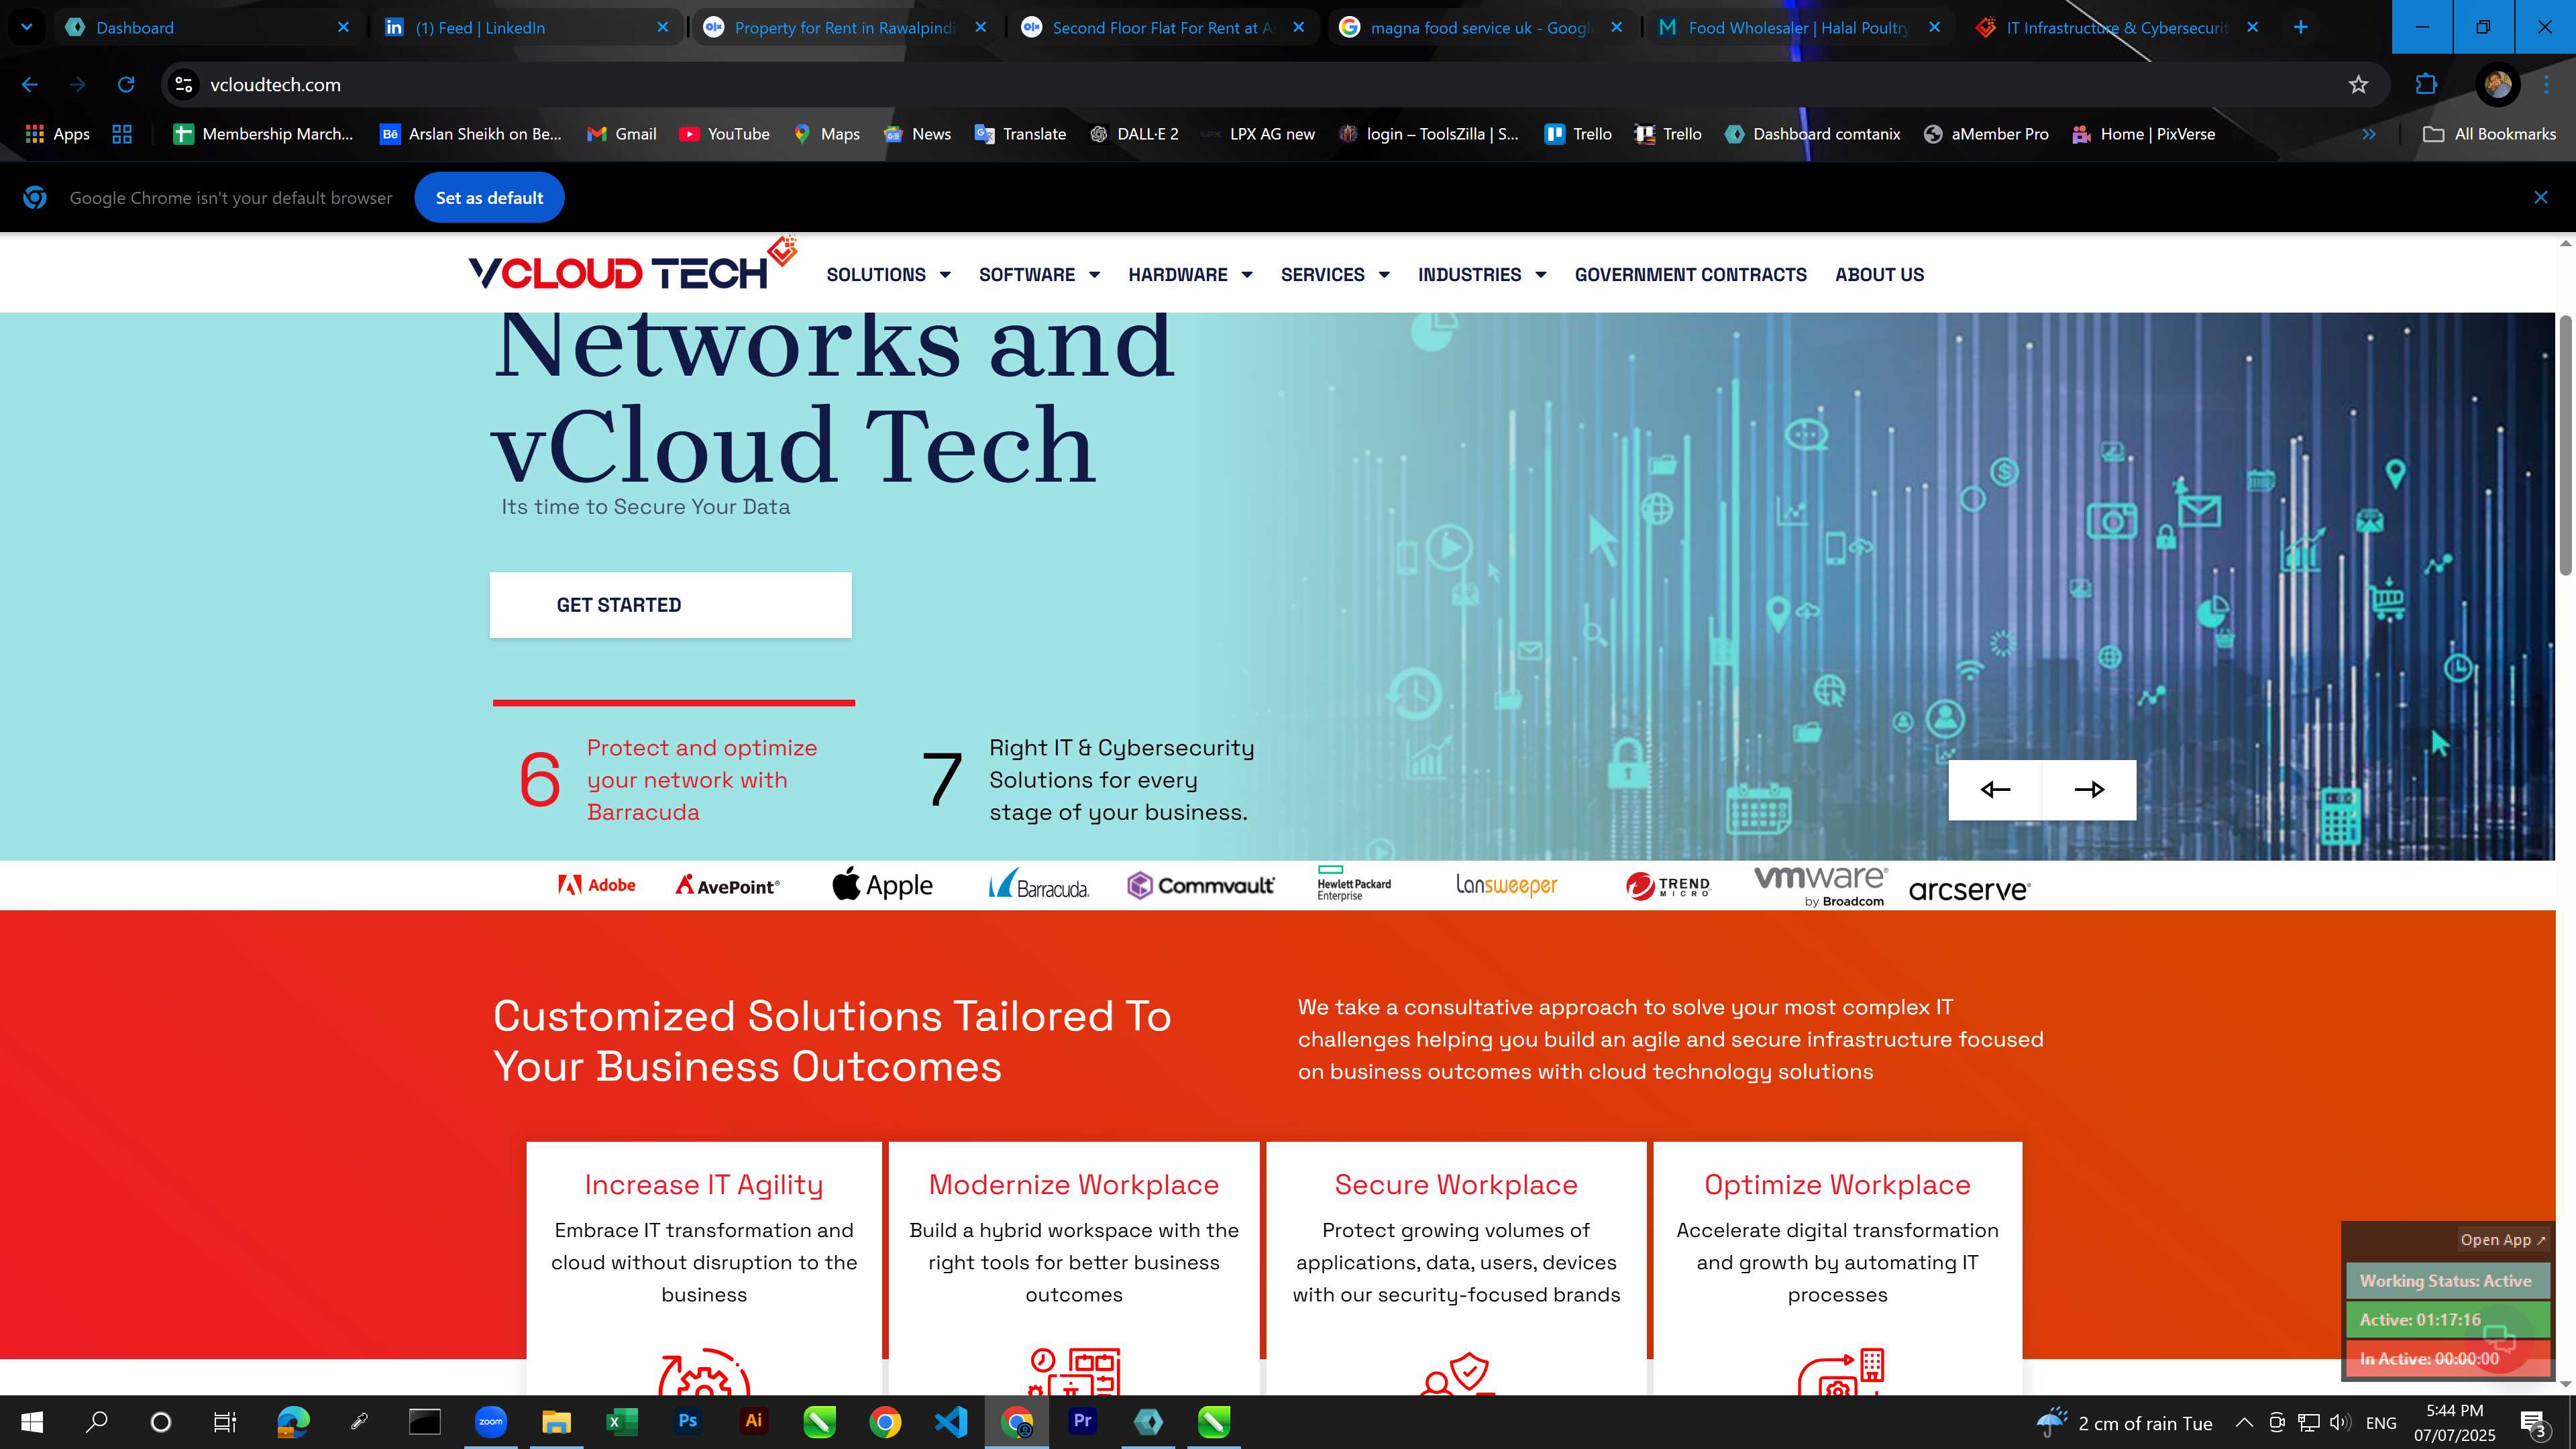Open Zoom from the taskbar
2576x1449 pixels.
coord(490,1422)
